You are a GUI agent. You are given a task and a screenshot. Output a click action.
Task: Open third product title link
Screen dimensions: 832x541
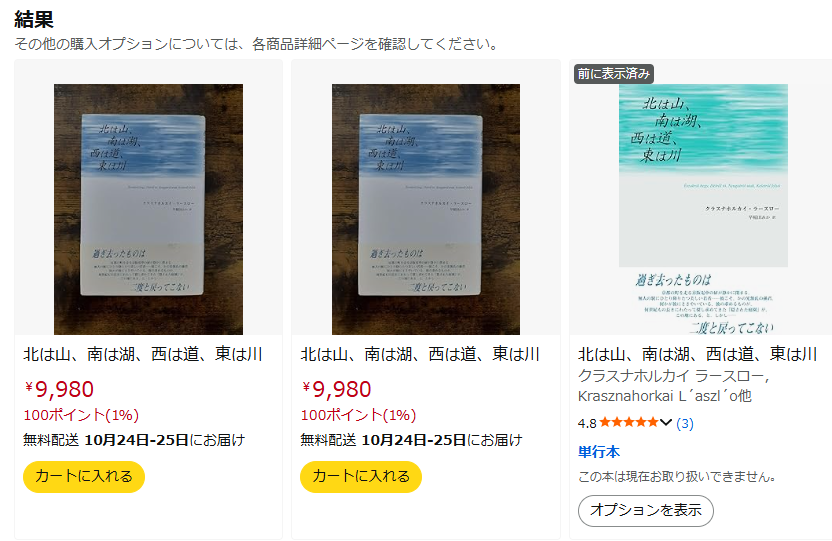(x=697, y=354)
